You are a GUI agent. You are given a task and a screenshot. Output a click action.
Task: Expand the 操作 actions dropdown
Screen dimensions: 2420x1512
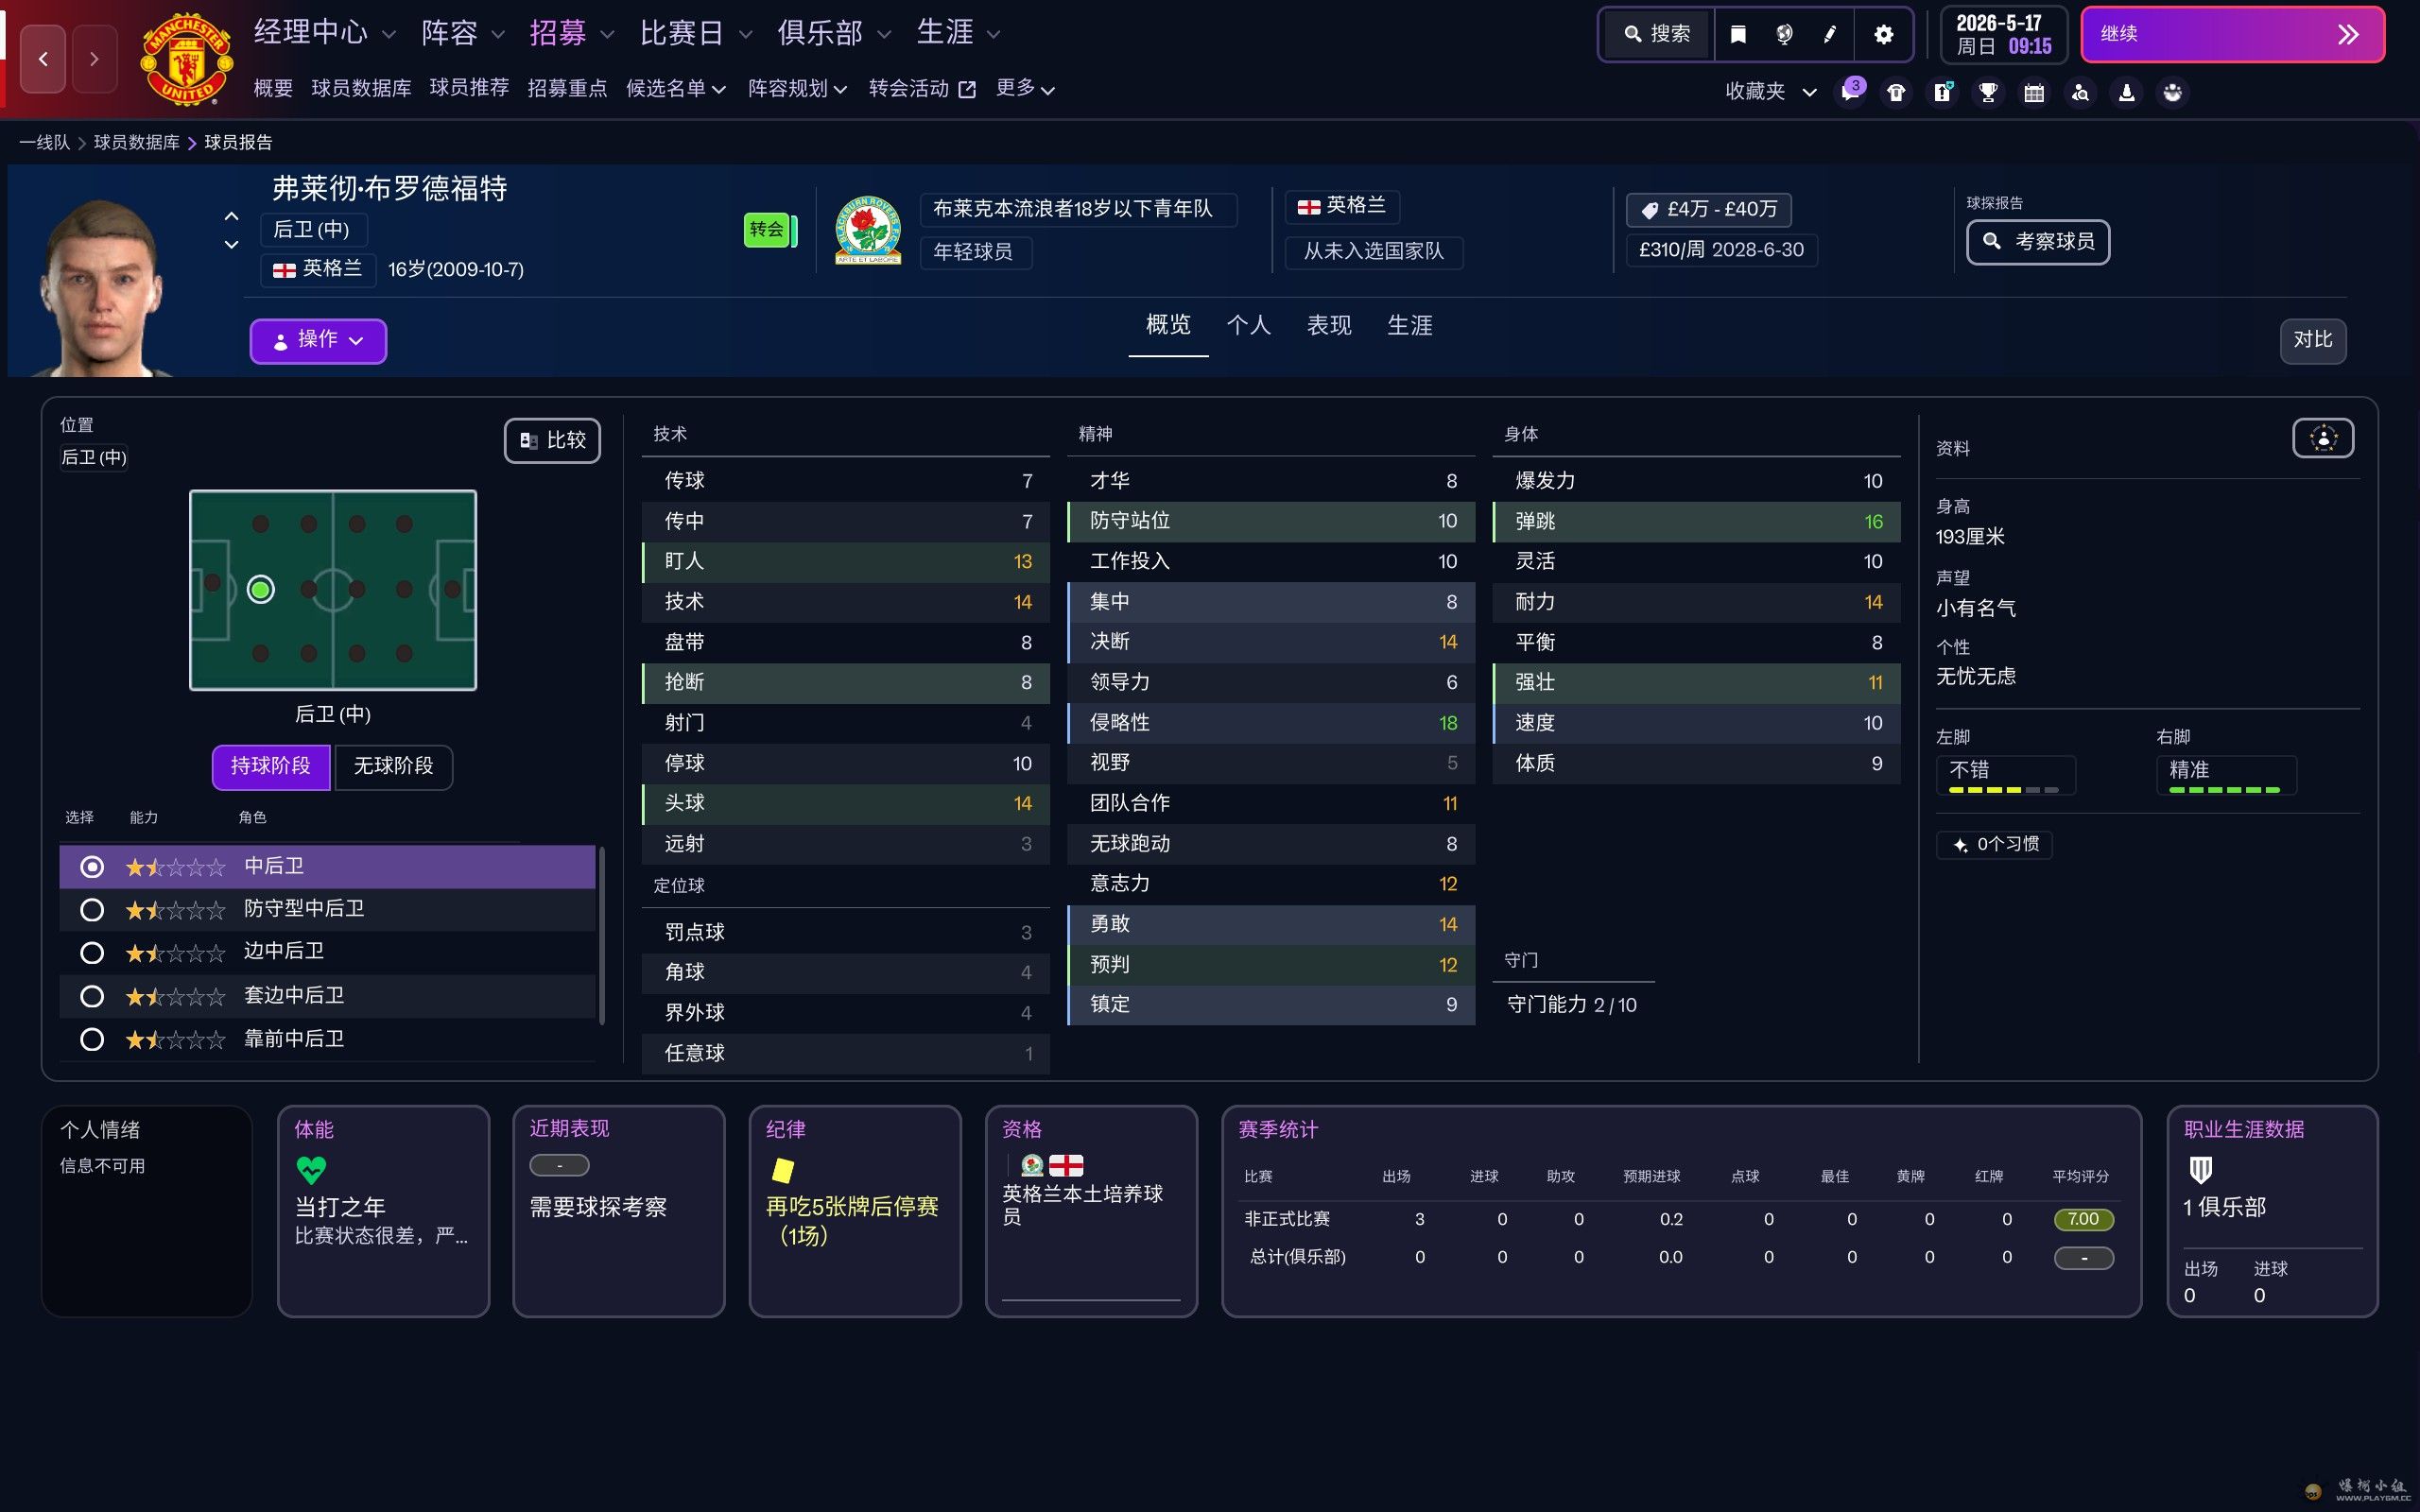(318, 341)
